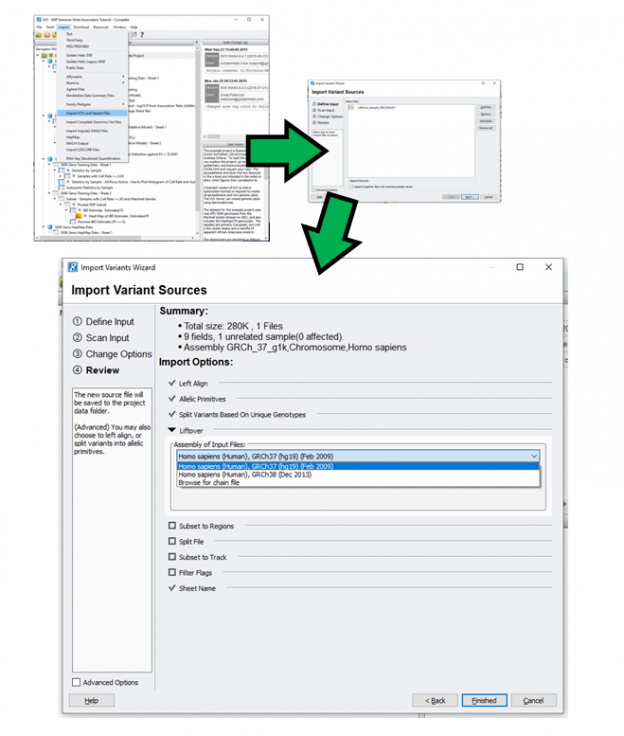
Task: Maximize the large Import Variants Wizard window
Action: 520,267
